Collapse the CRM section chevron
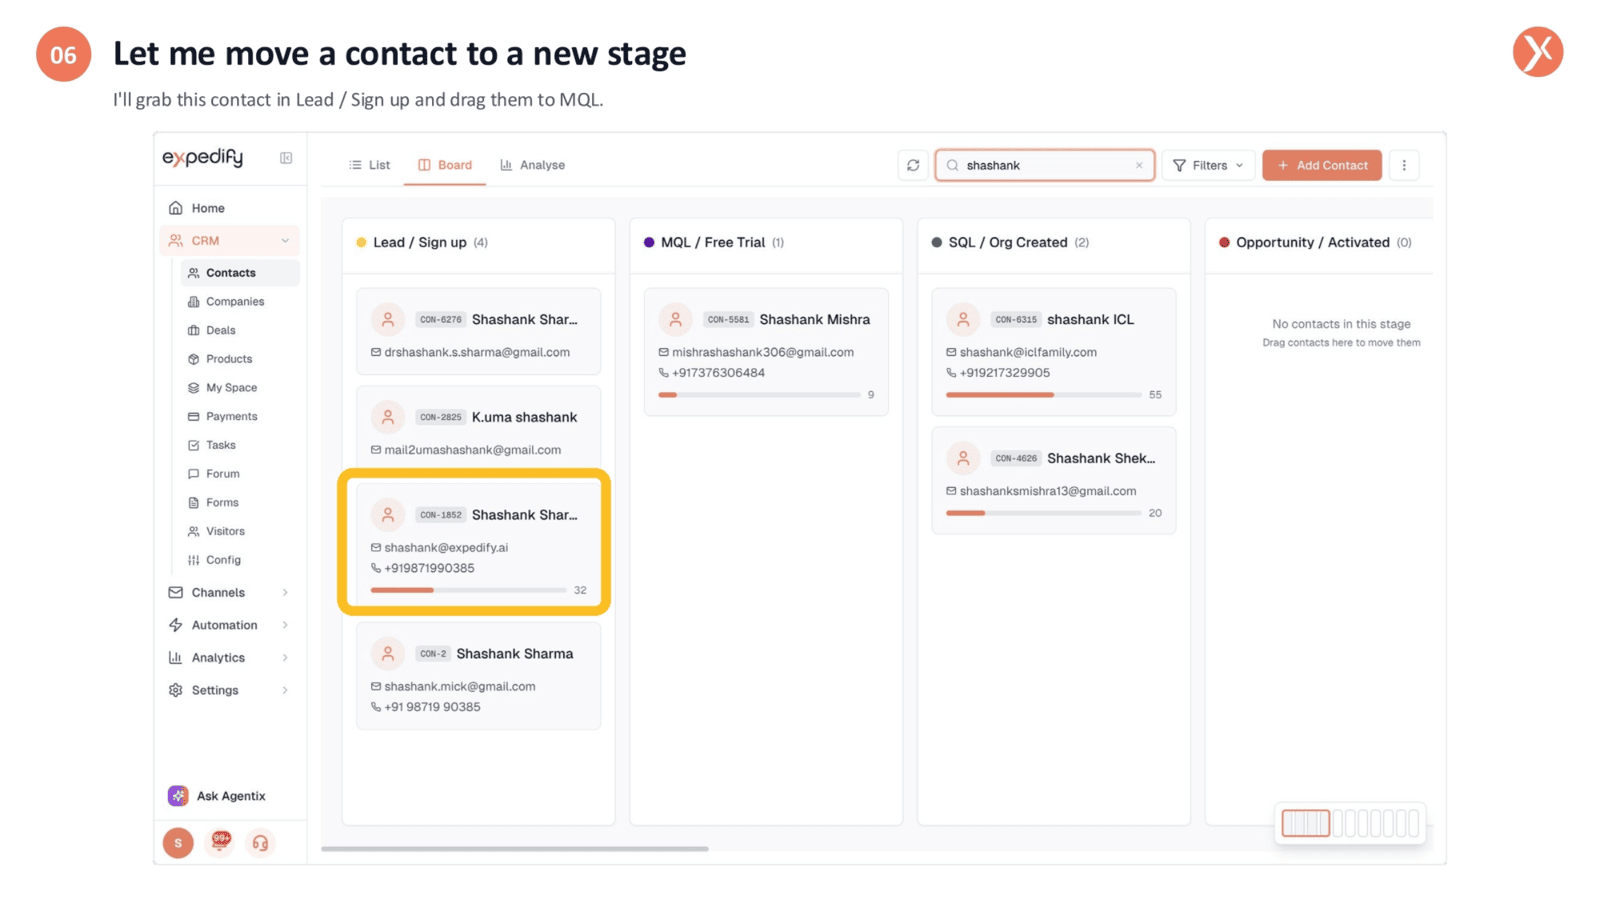Screen dimensions: 1600x900 coord(285,241)
